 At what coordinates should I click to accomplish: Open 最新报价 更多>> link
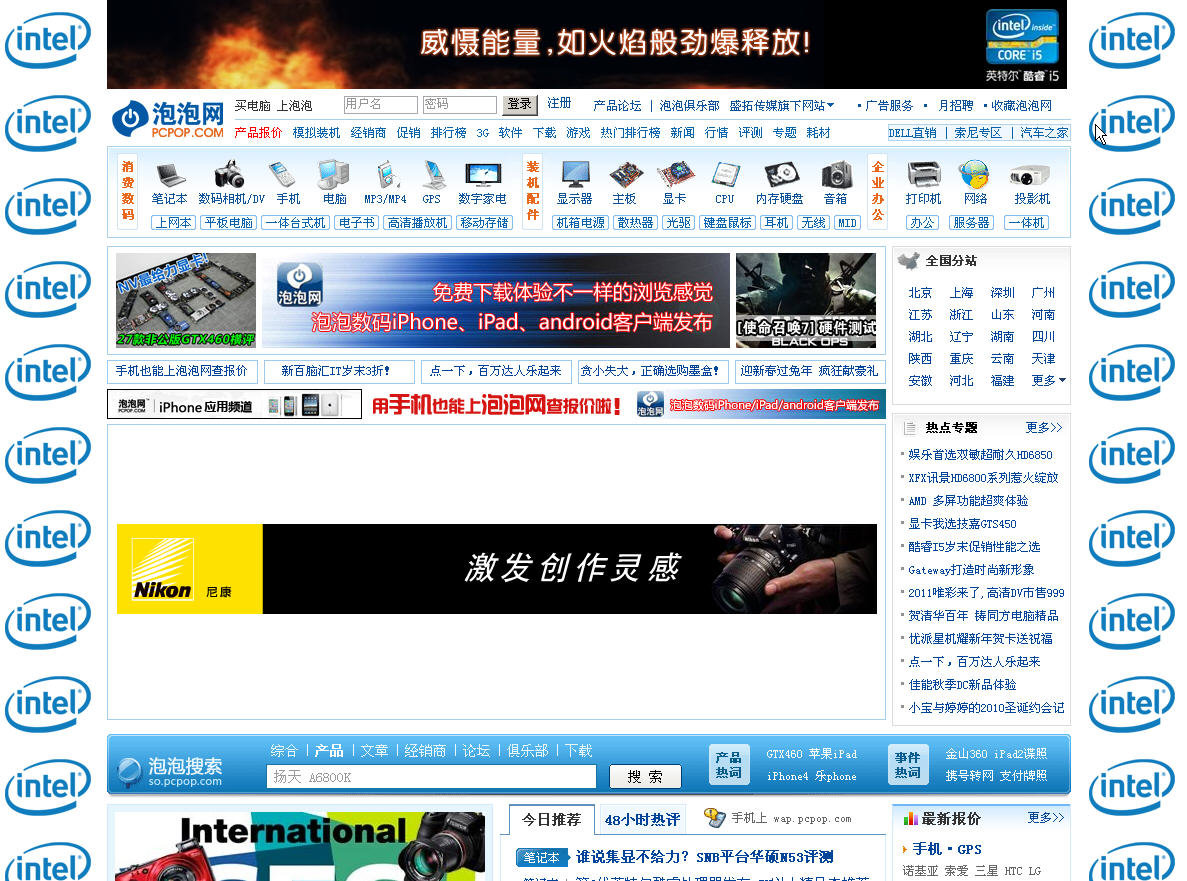click(x=1045, y=817)
